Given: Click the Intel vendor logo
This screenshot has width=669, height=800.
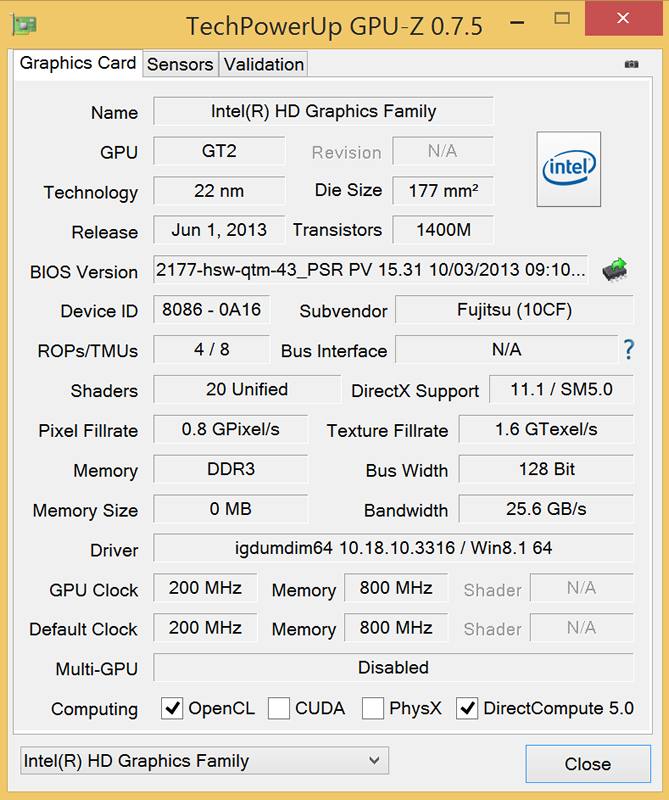Looking at the screenshot, I should (568, 169).
